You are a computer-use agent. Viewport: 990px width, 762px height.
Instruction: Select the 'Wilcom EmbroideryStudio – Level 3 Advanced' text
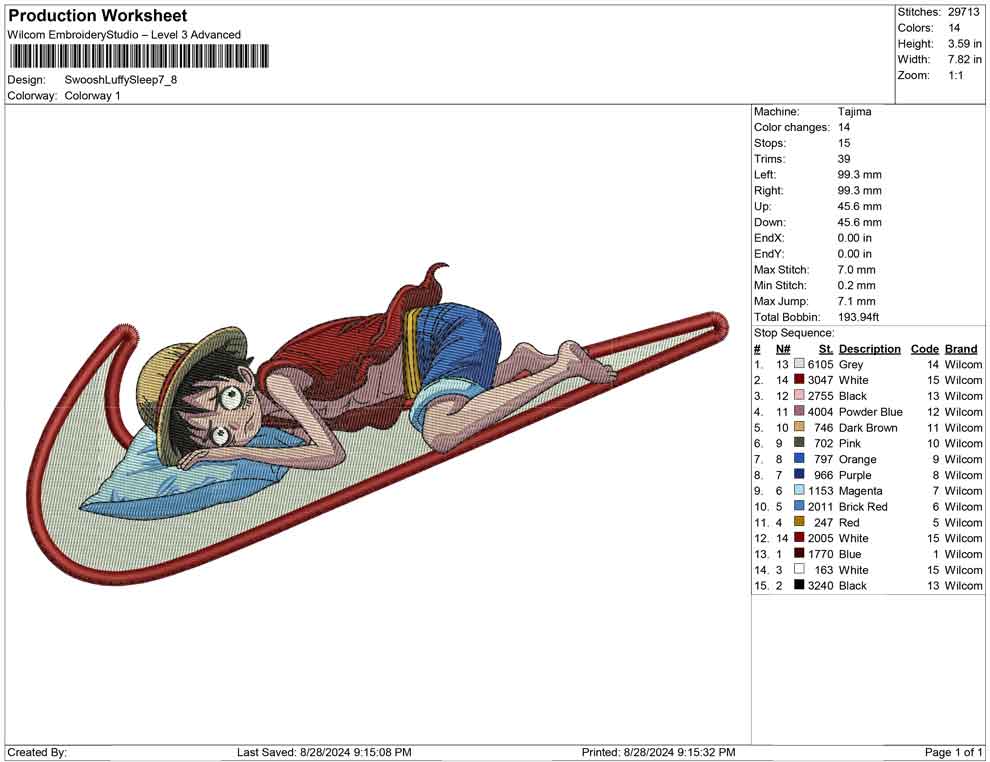[x=124, y=35]
